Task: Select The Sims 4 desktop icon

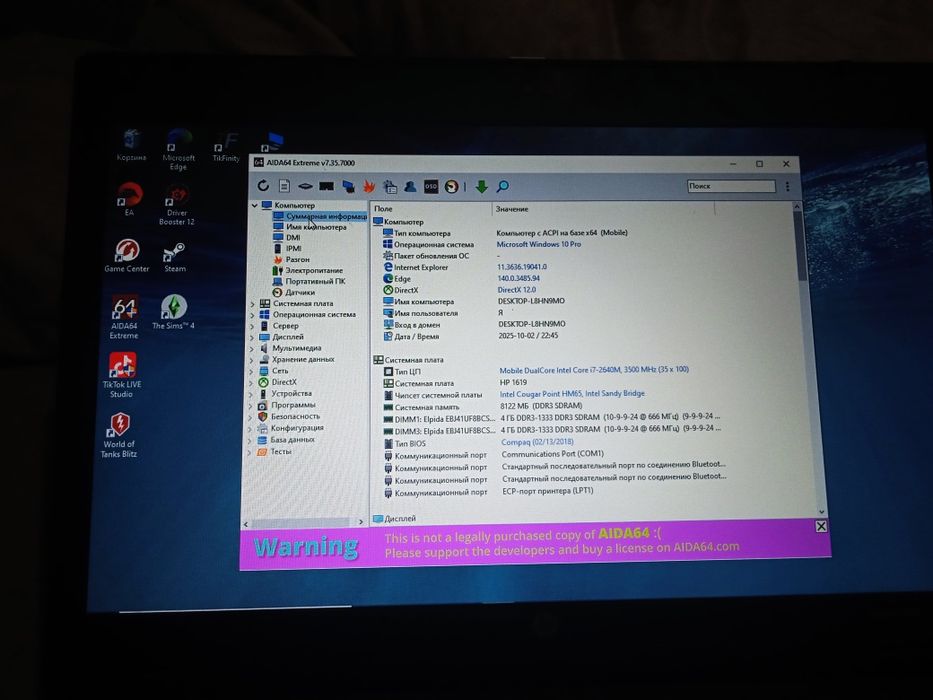Action: click(x=173, y=312)
